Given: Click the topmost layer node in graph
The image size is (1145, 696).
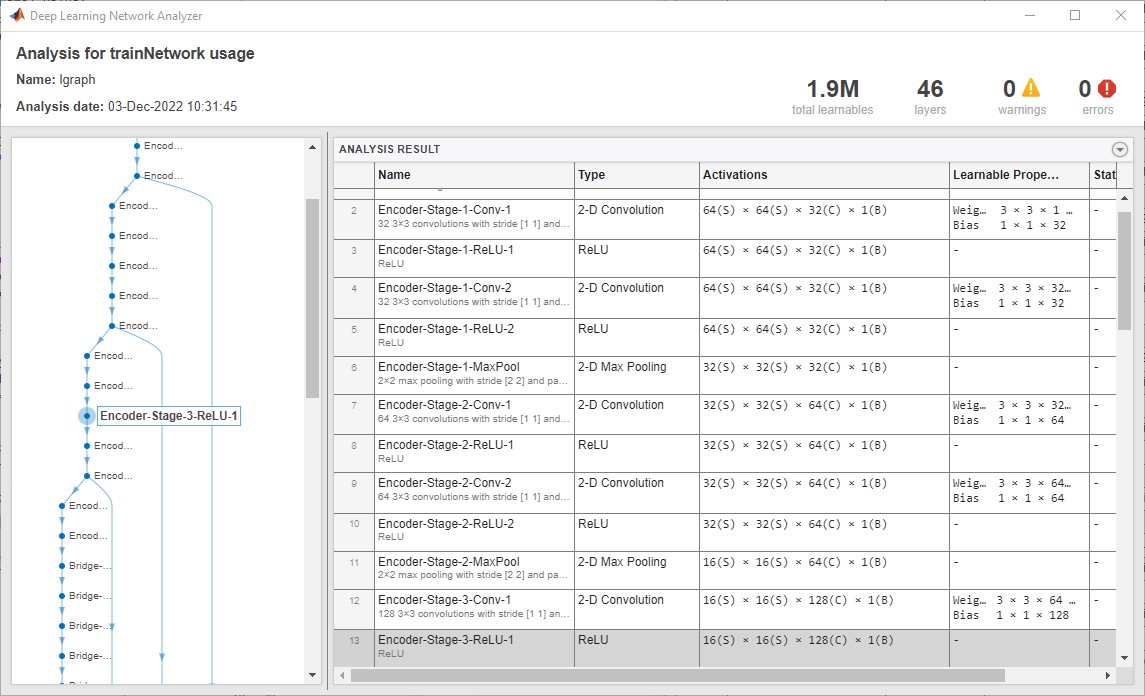Looking at the screenshot, I should coord(137,146).
